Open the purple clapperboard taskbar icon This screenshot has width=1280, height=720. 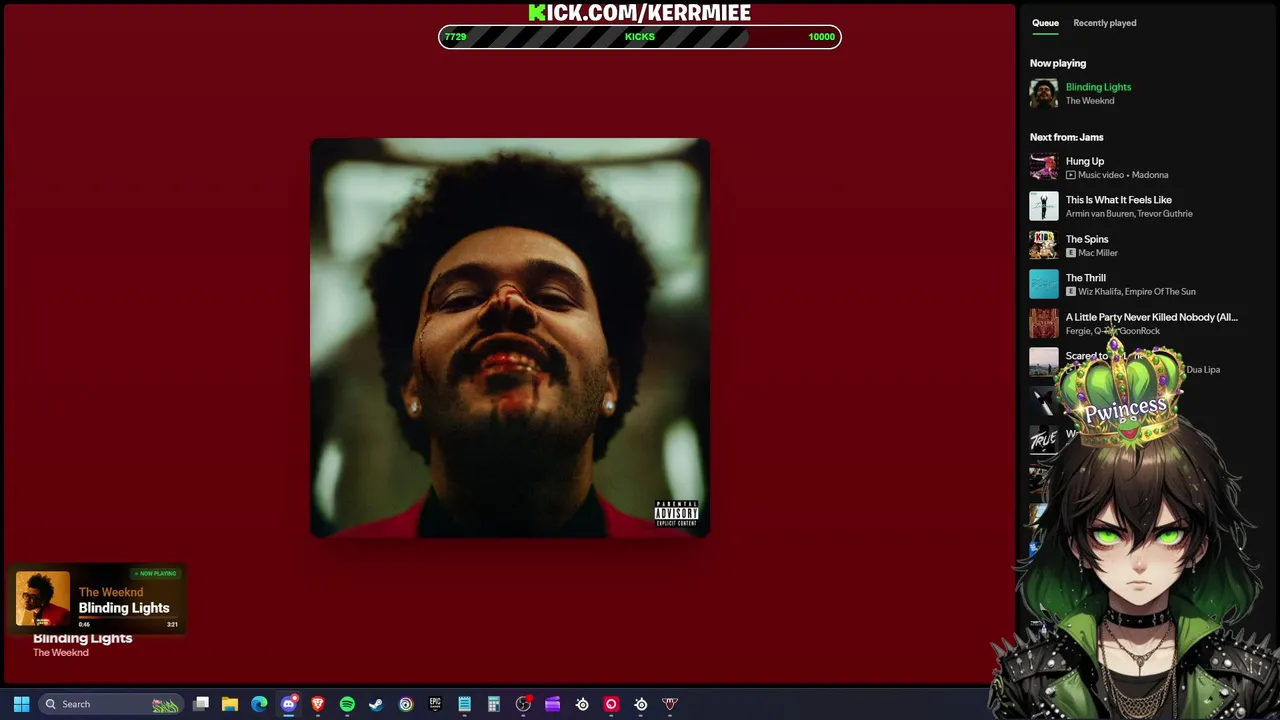552,704
